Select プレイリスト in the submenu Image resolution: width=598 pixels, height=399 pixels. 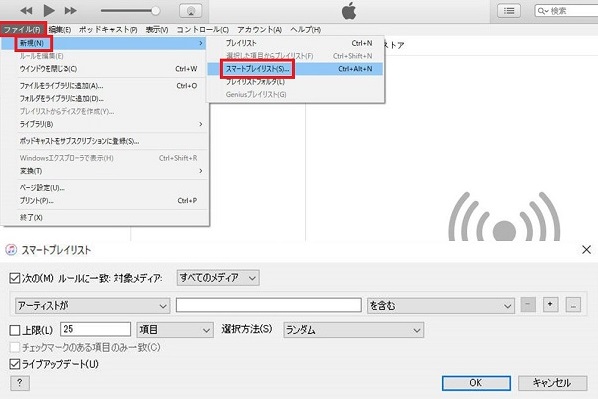click(x=295, y=43)
